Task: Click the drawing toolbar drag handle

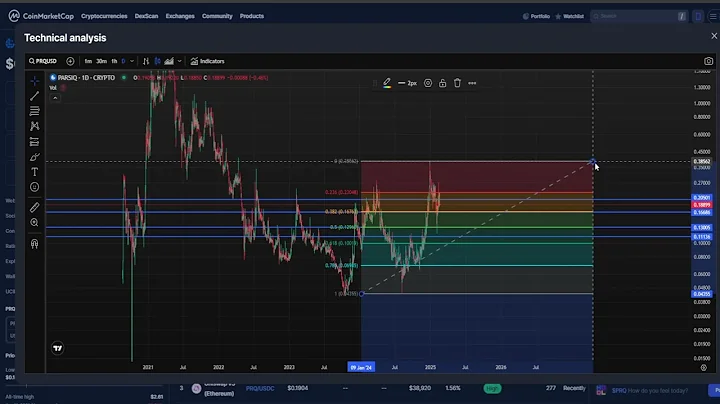Action: tap(375, 83)
